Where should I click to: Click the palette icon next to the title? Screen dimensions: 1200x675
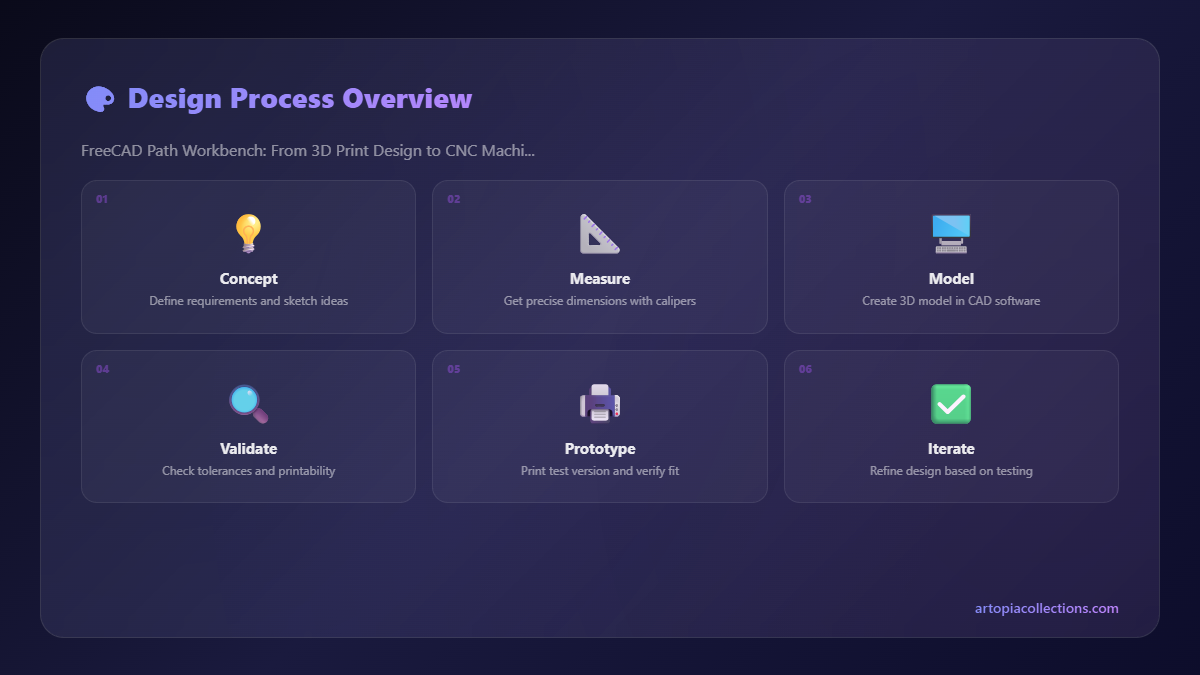tap(99, 98)
